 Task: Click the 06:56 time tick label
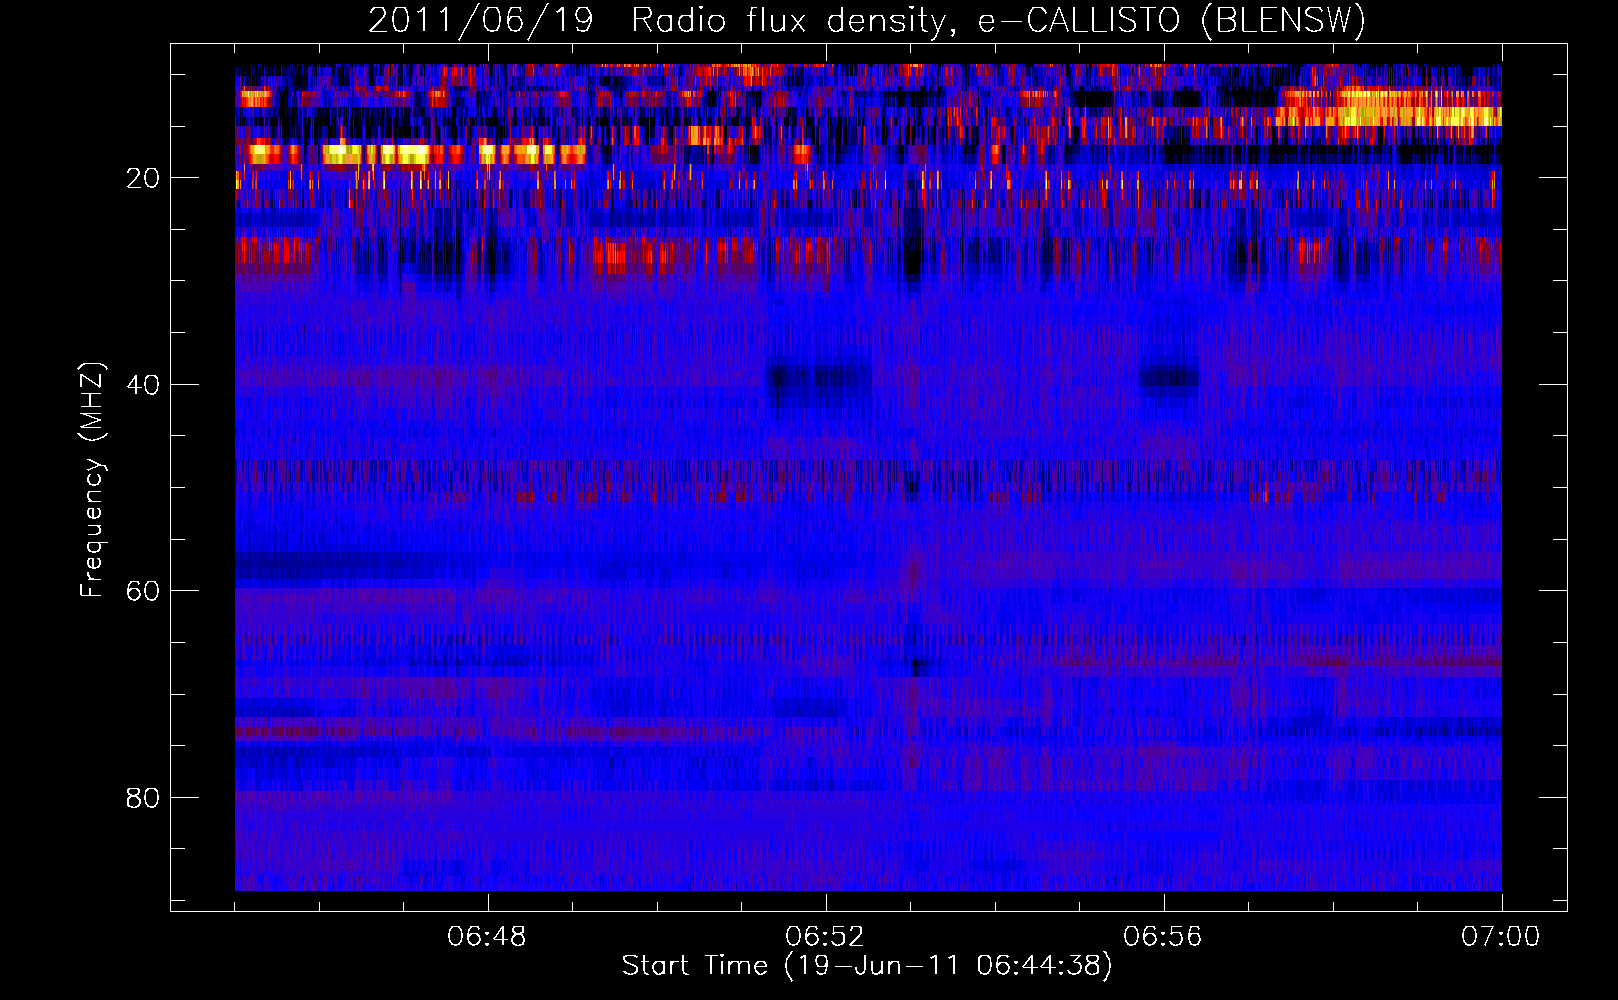tap(1163, 937)
